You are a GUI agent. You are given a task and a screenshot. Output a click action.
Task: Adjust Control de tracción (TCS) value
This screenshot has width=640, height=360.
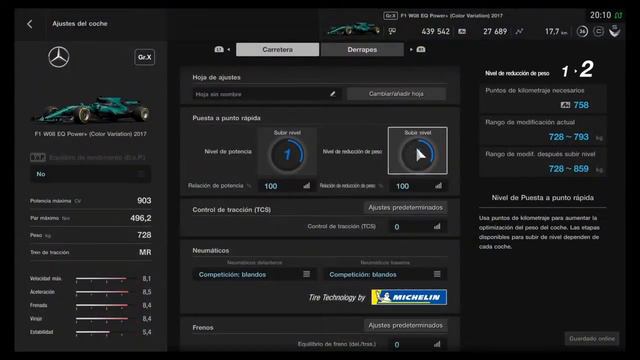pyautogui.click(x=418, y=227)
